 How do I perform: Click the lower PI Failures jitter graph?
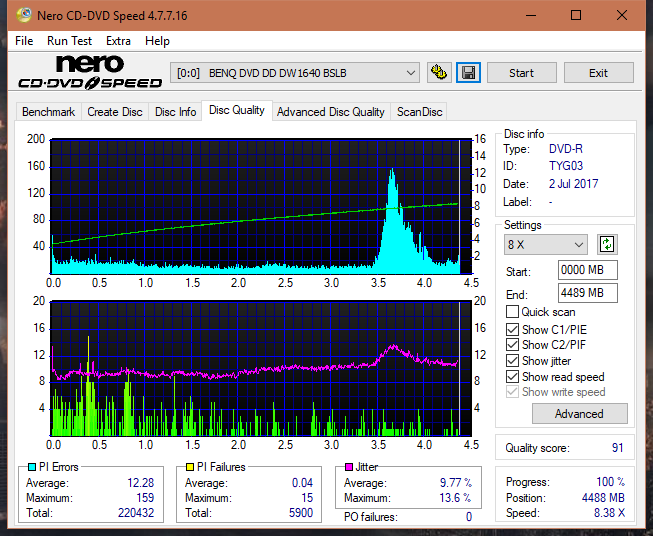[x=261, y=369]
